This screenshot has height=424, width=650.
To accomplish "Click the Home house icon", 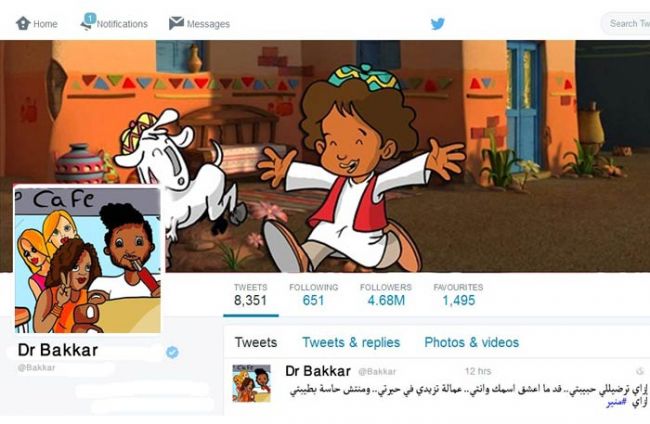I will point(23,23).
